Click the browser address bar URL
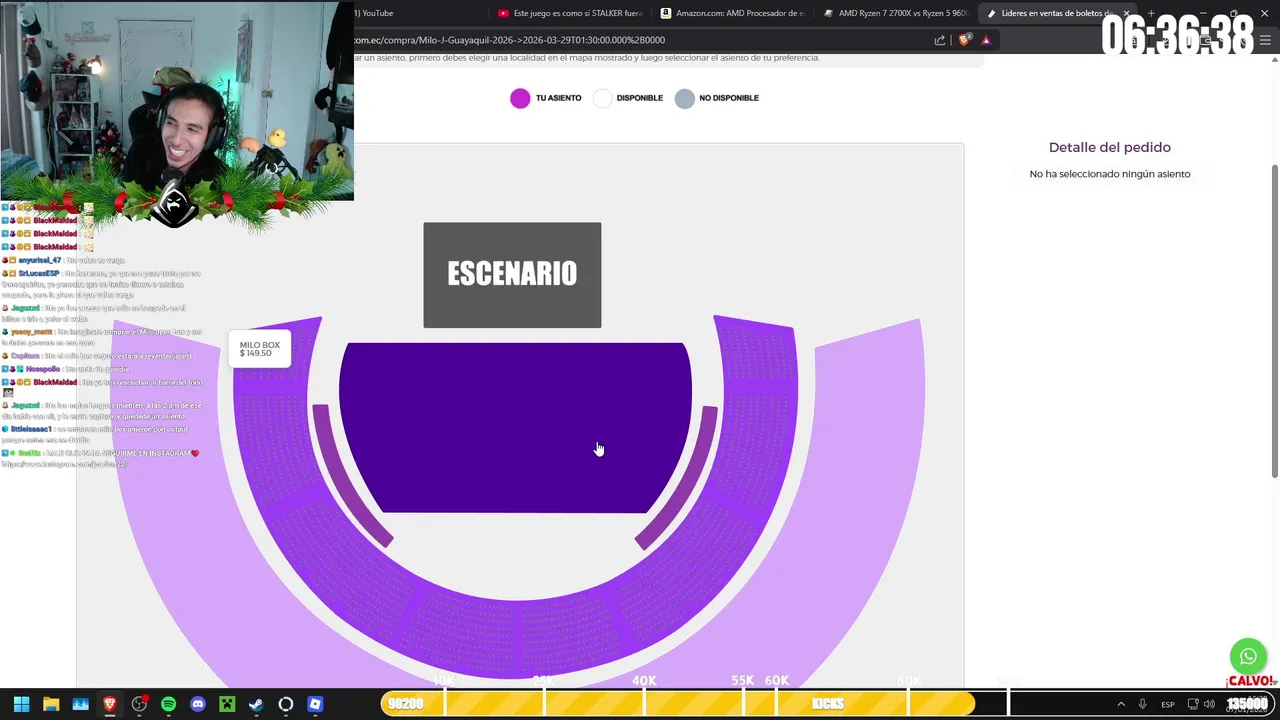The width and height of the screenshot is (1280, 720). [x=509, y=40]
